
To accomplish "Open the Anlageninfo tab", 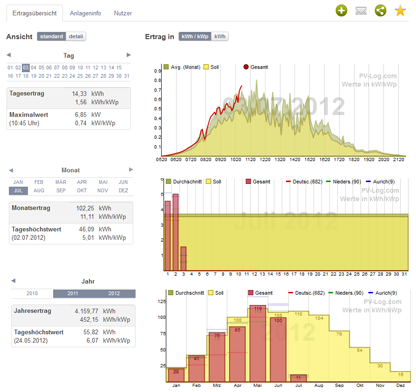I will [85, 13].
